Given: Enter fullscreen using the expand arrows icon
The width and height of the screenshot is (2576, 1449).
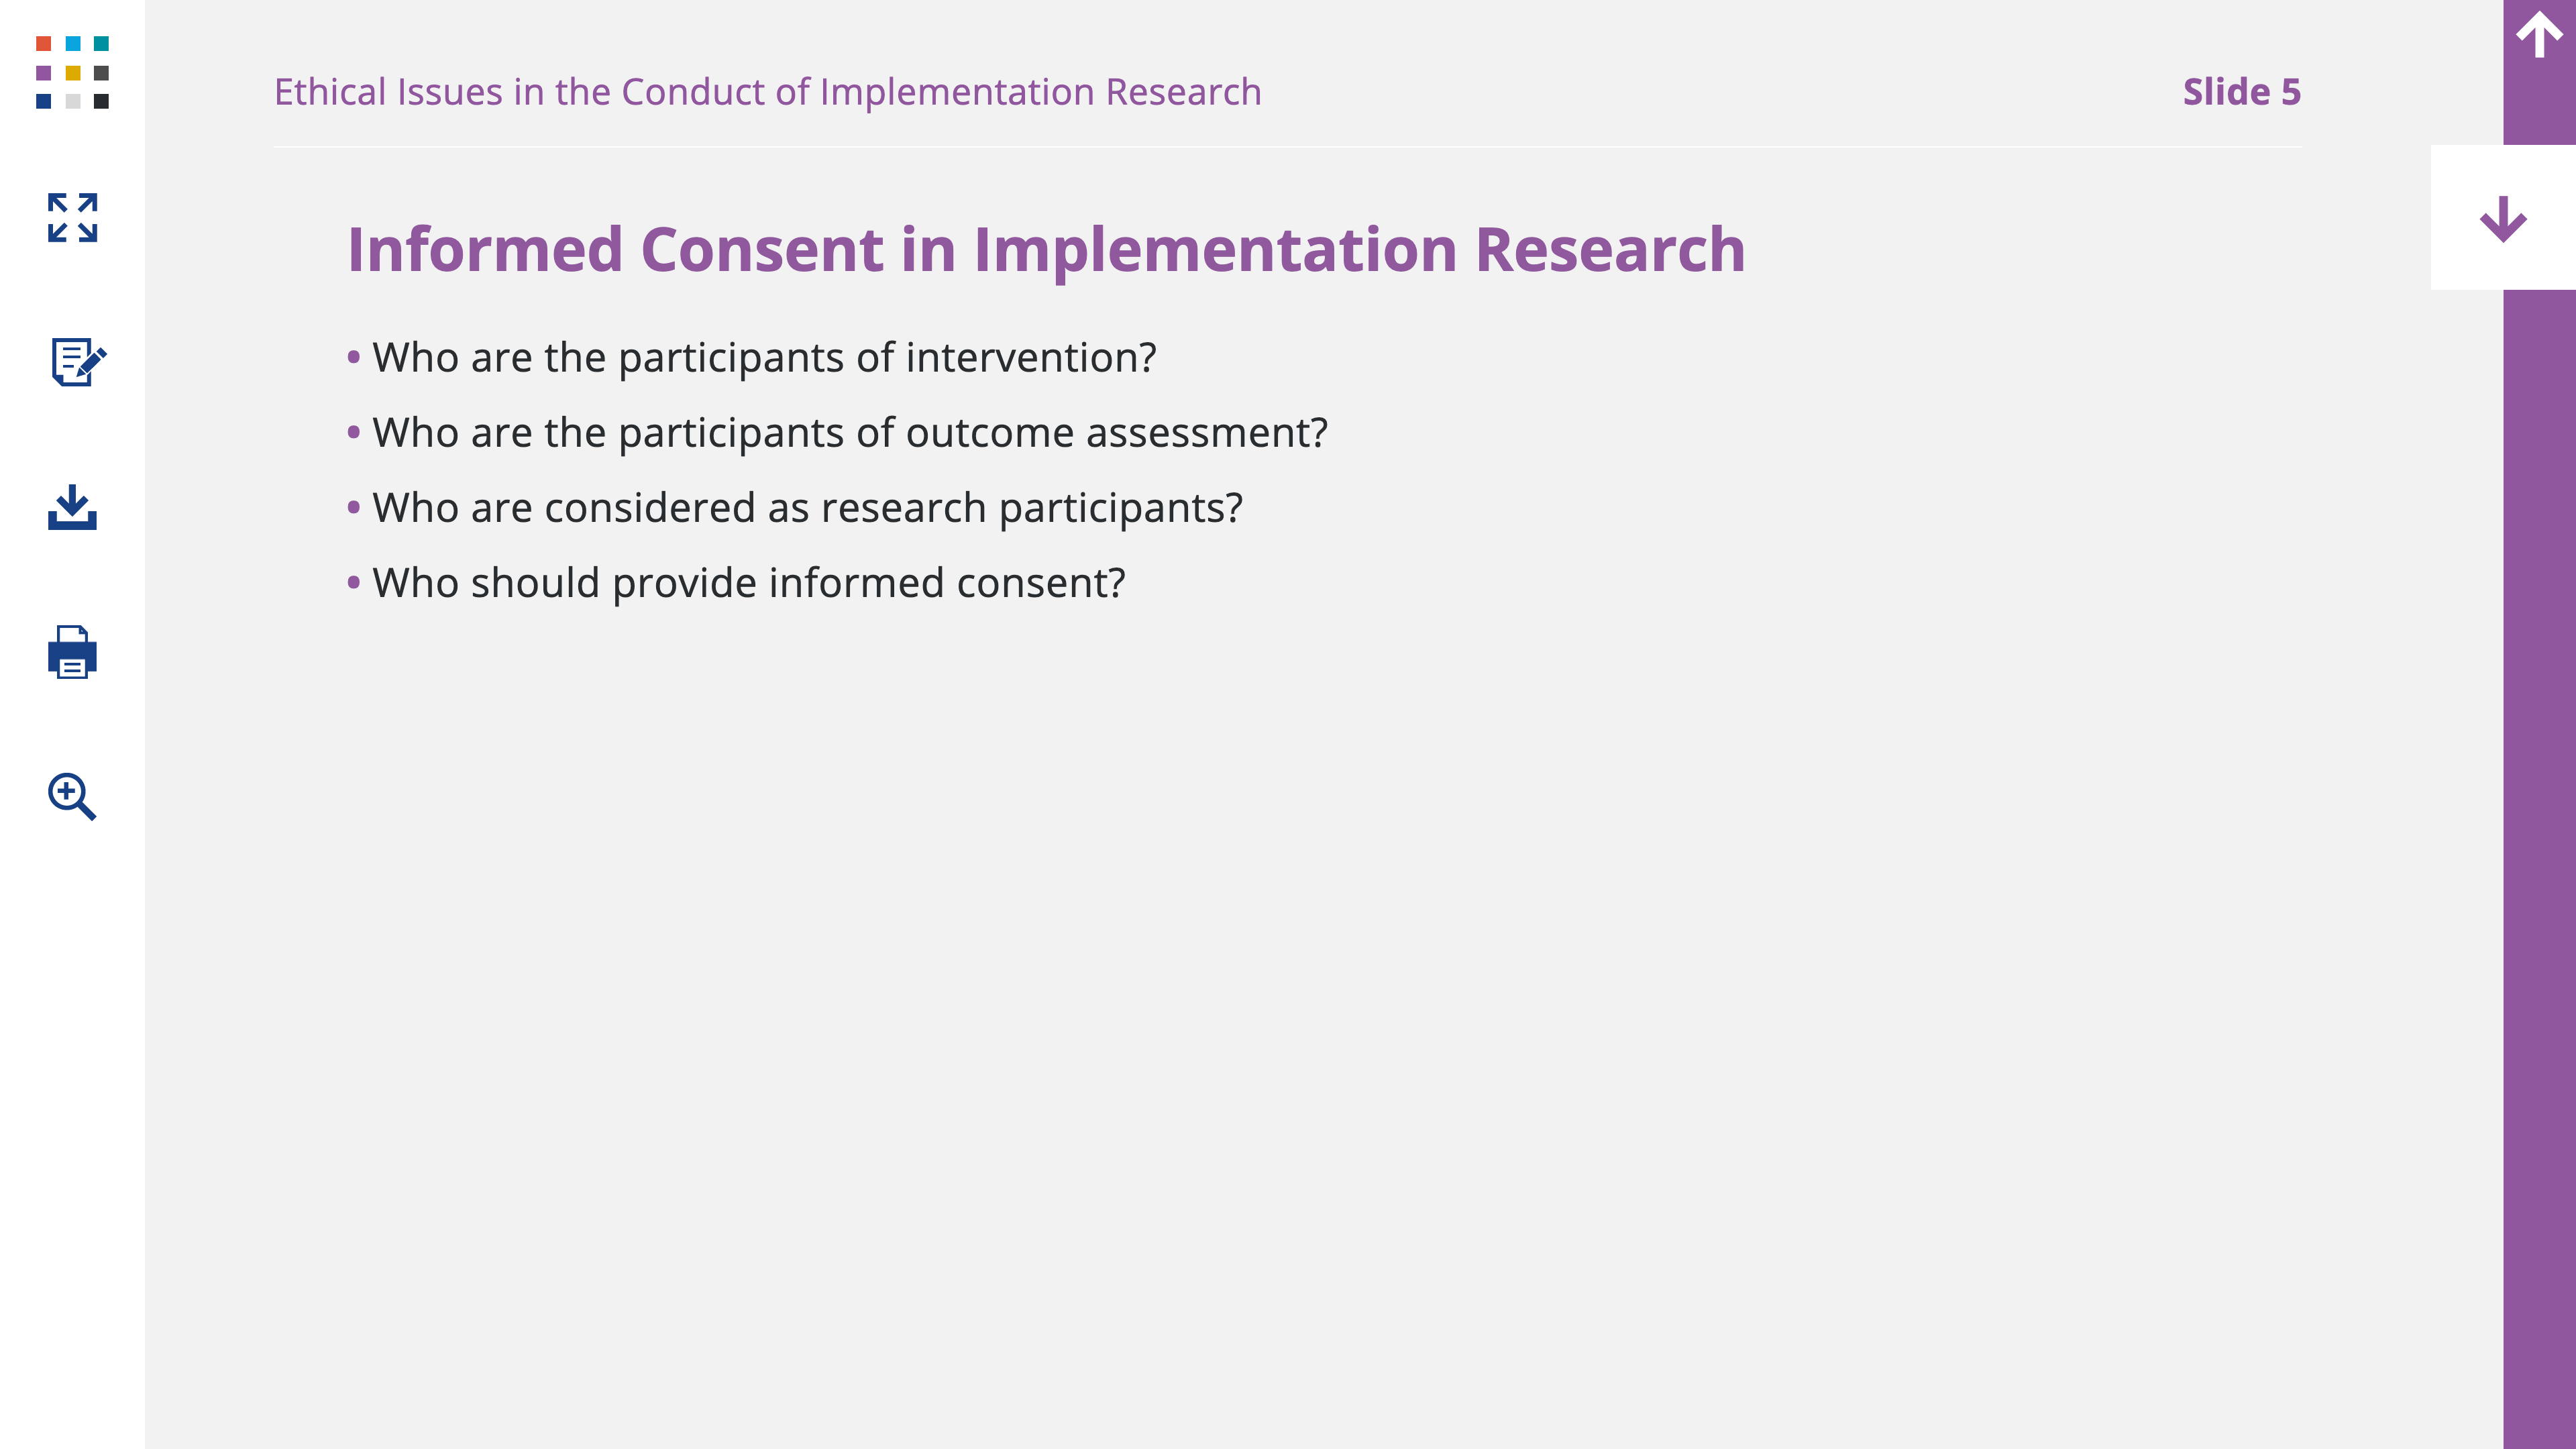Looking at the screenshot, I should (72, 217).
